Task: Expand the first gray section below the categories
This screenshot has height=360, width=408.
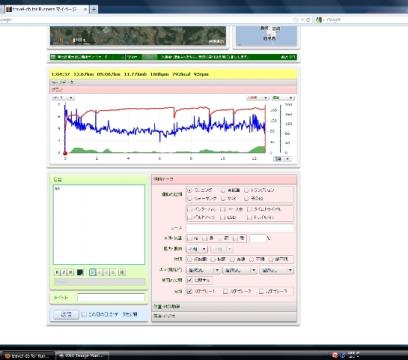Action: pos(224,306)
